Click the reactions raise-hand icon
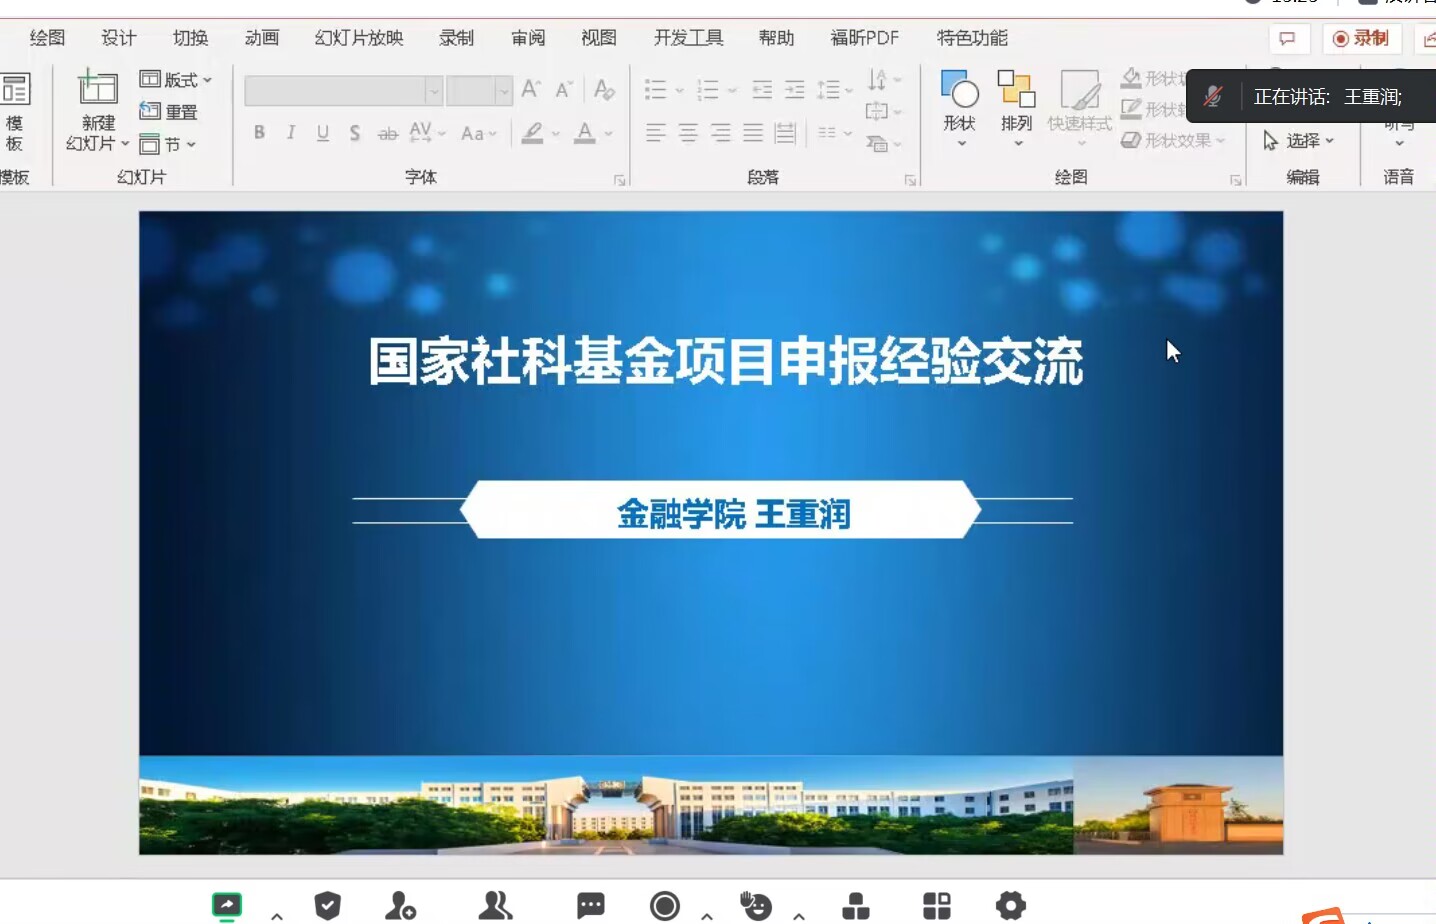 click(x=756, y=906)
